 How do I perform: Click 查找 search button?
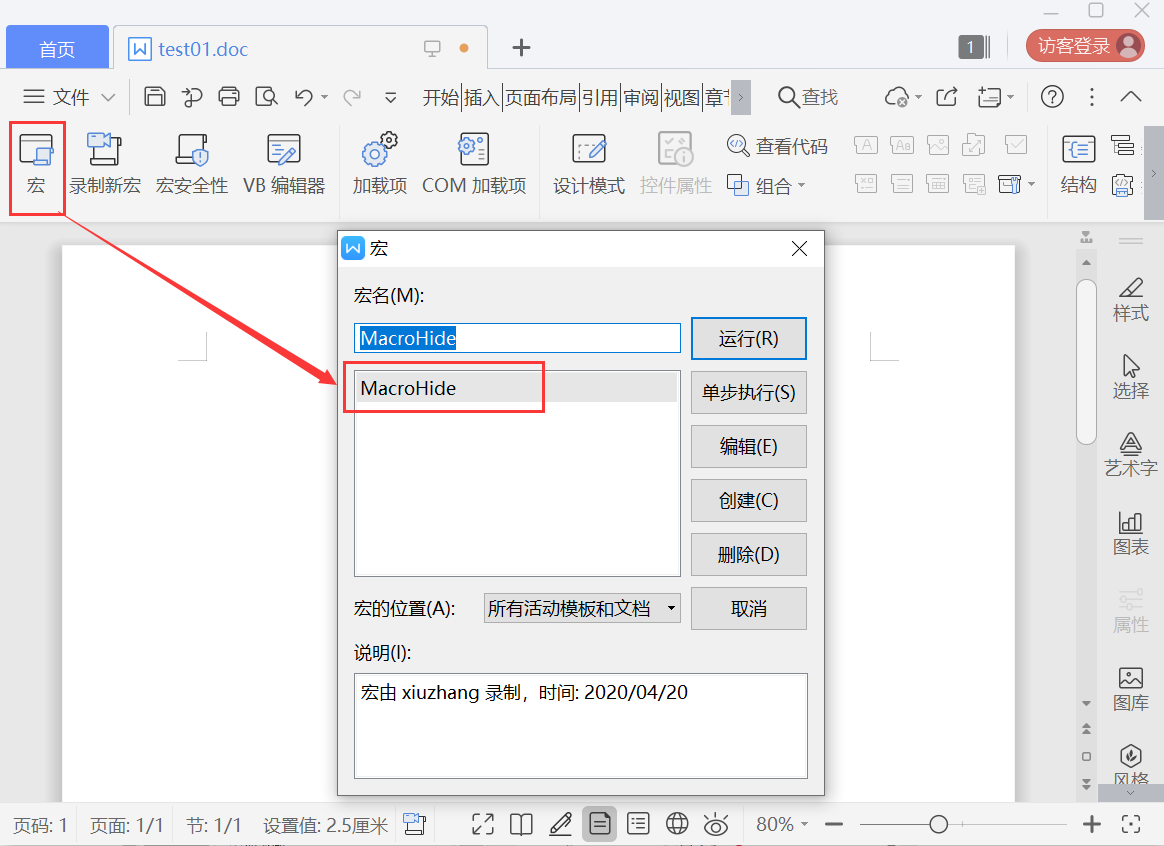808,97
